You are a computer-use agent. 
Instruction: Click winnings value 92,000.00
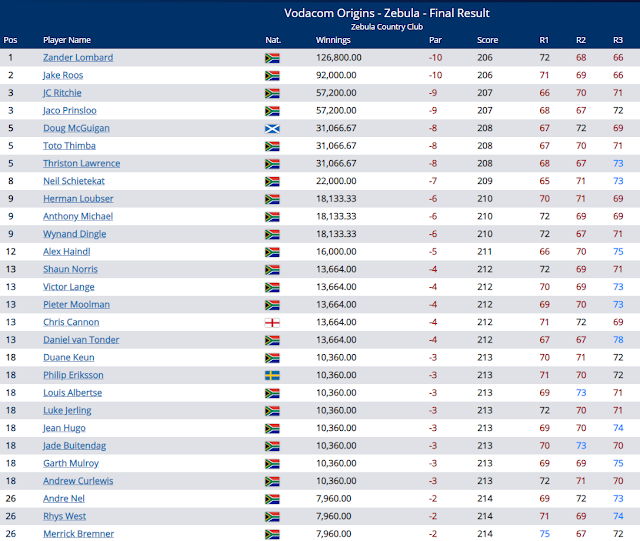click(x=336, y=75)
